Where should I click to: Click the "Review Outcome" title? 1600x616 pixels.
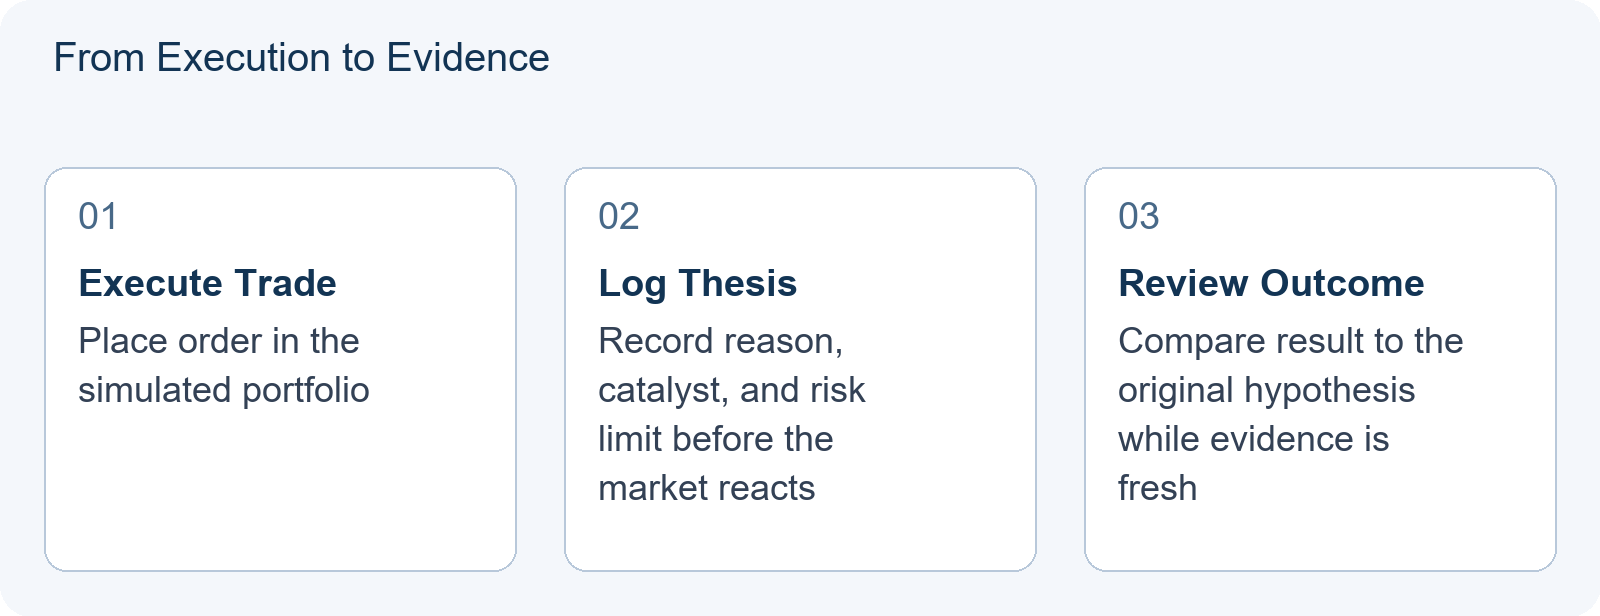pos(1271,283)
